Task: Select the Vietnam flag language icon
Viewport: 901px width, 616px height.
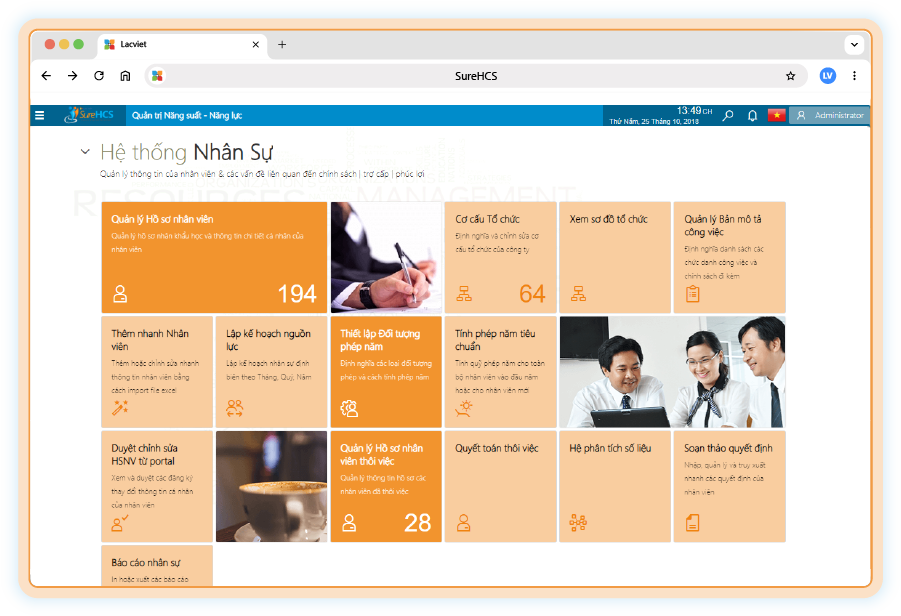Action: pyautogui.click(x=776, y=116)
